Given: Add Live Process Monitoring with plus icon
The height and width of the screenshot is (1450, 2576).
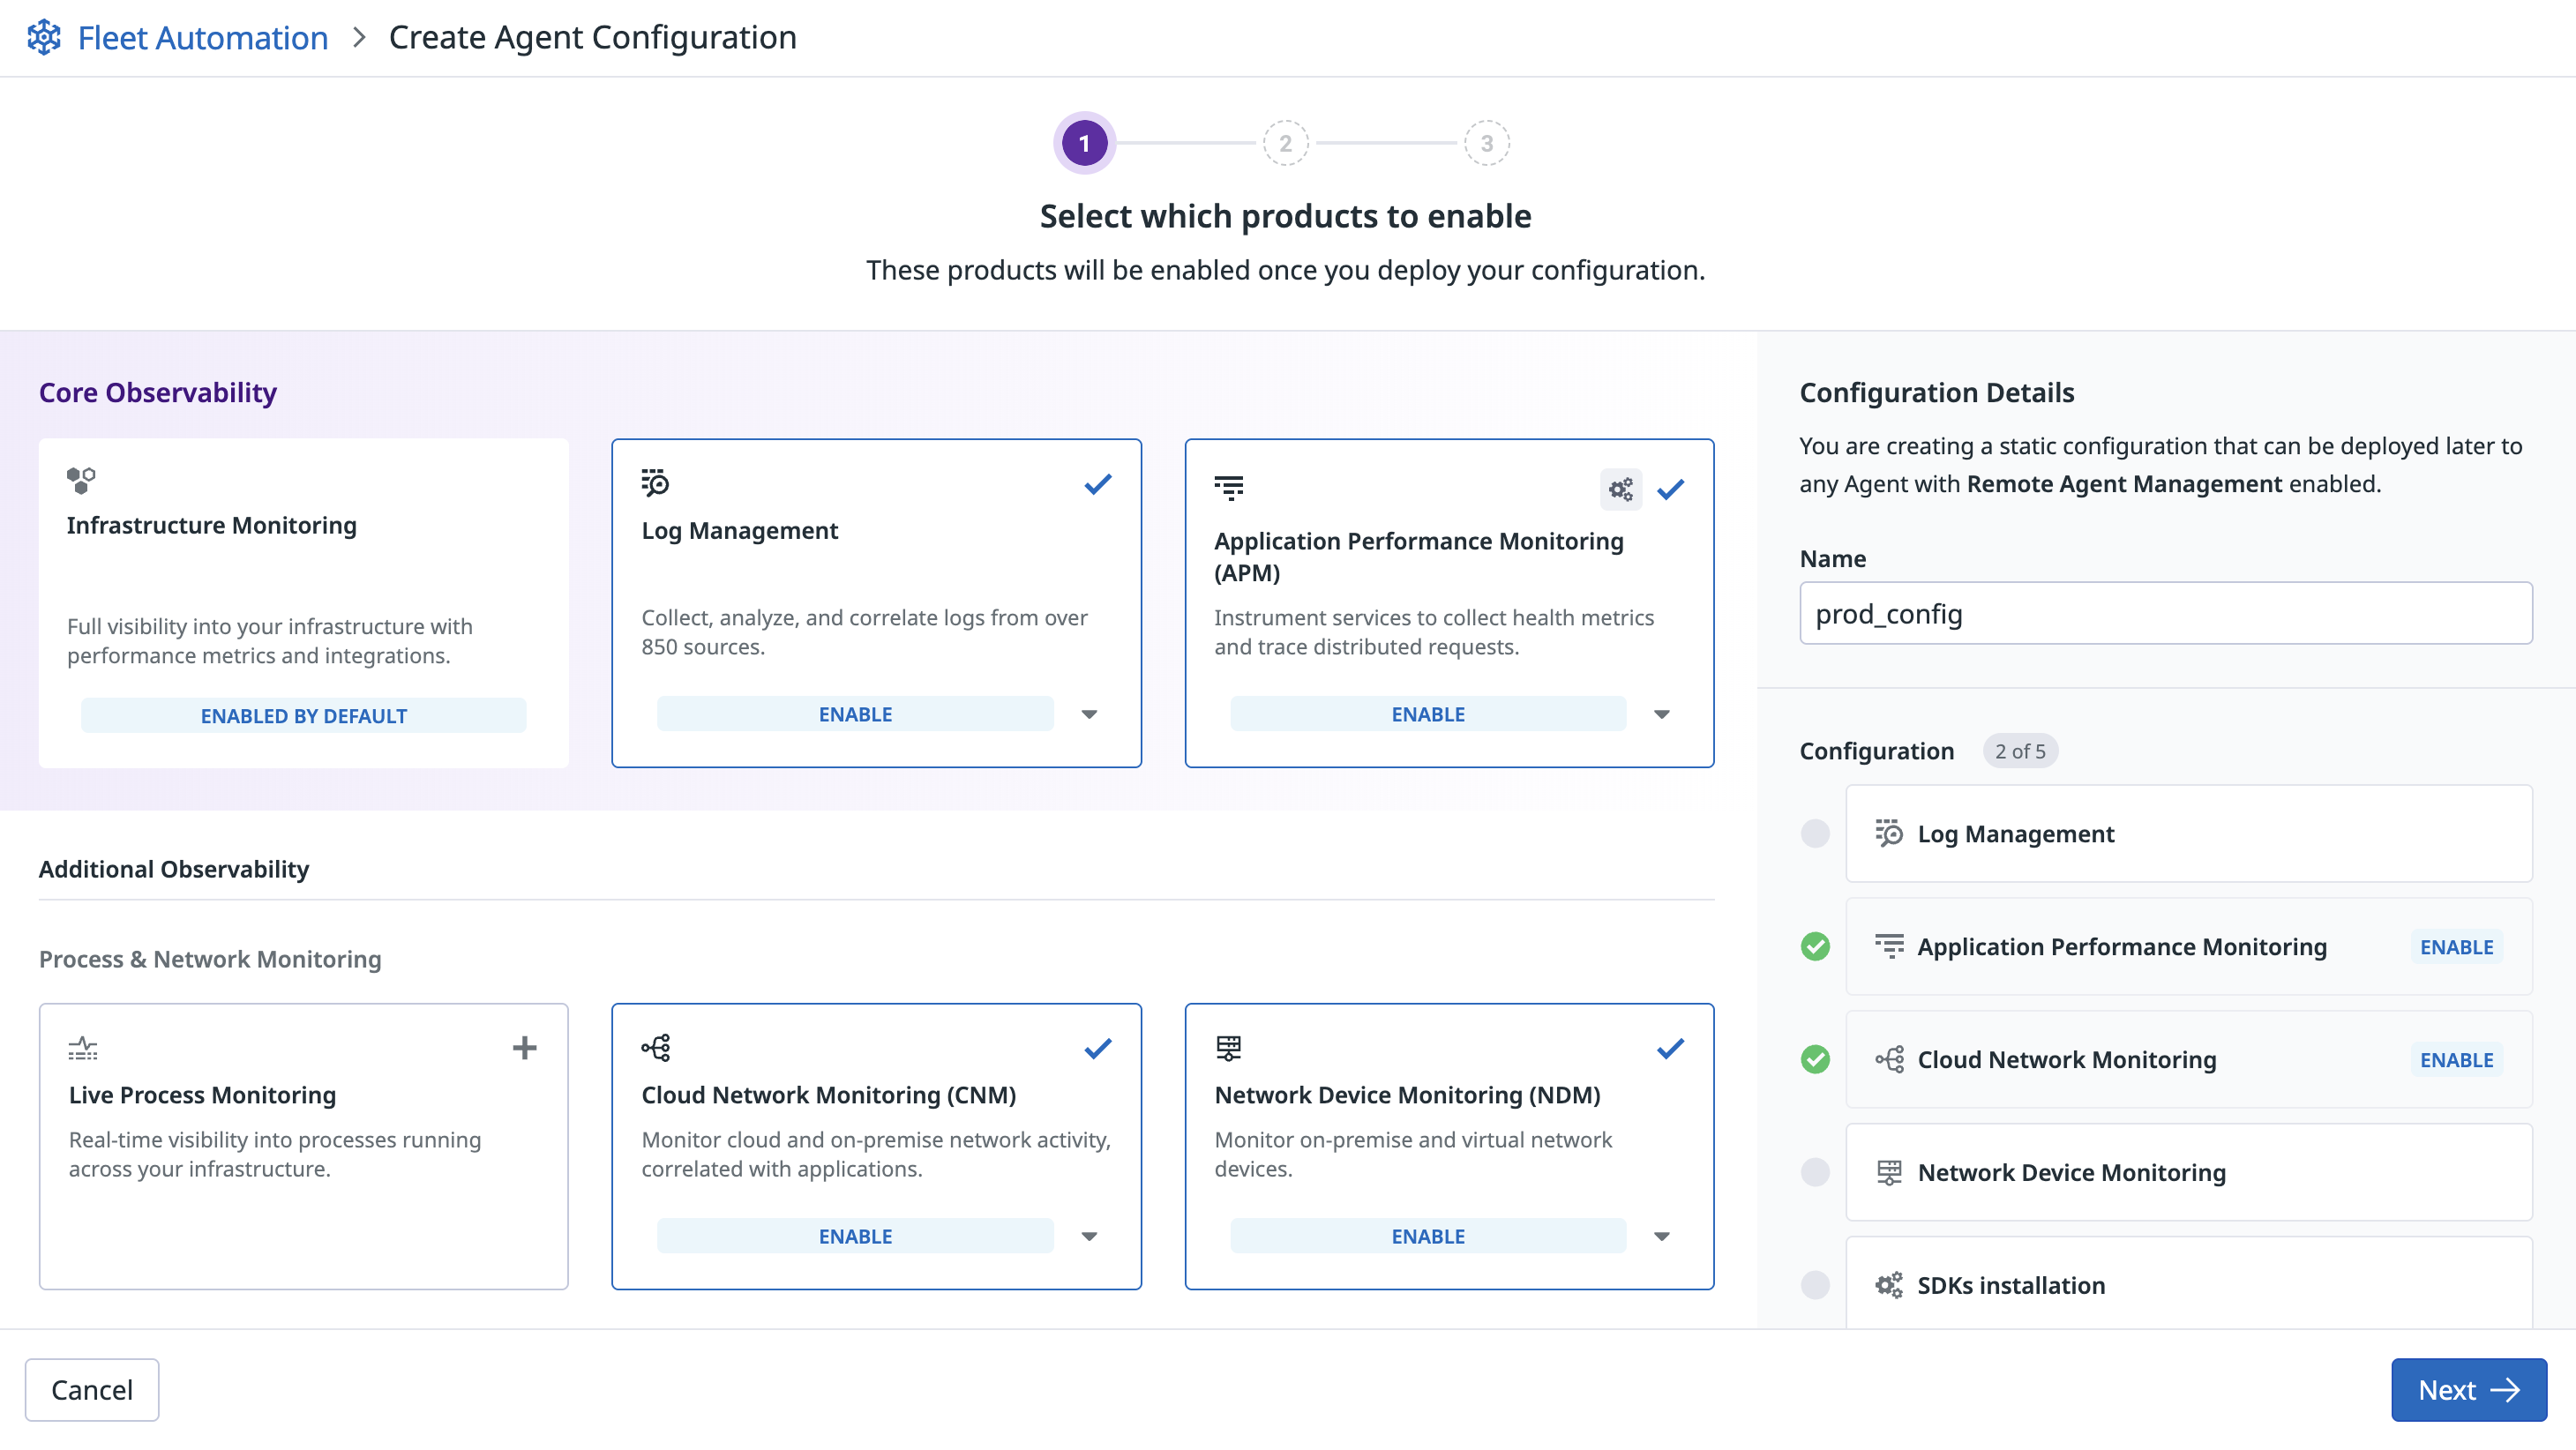Looking at the screenshot, I should (x=524, y=1048).
